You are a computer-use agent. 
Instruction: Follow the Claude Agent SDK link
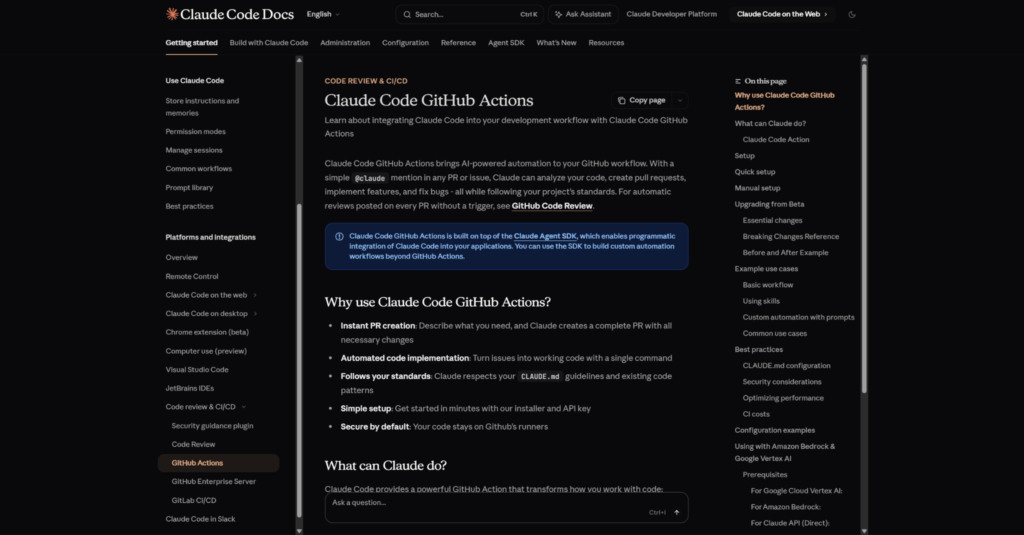(545, 236)
